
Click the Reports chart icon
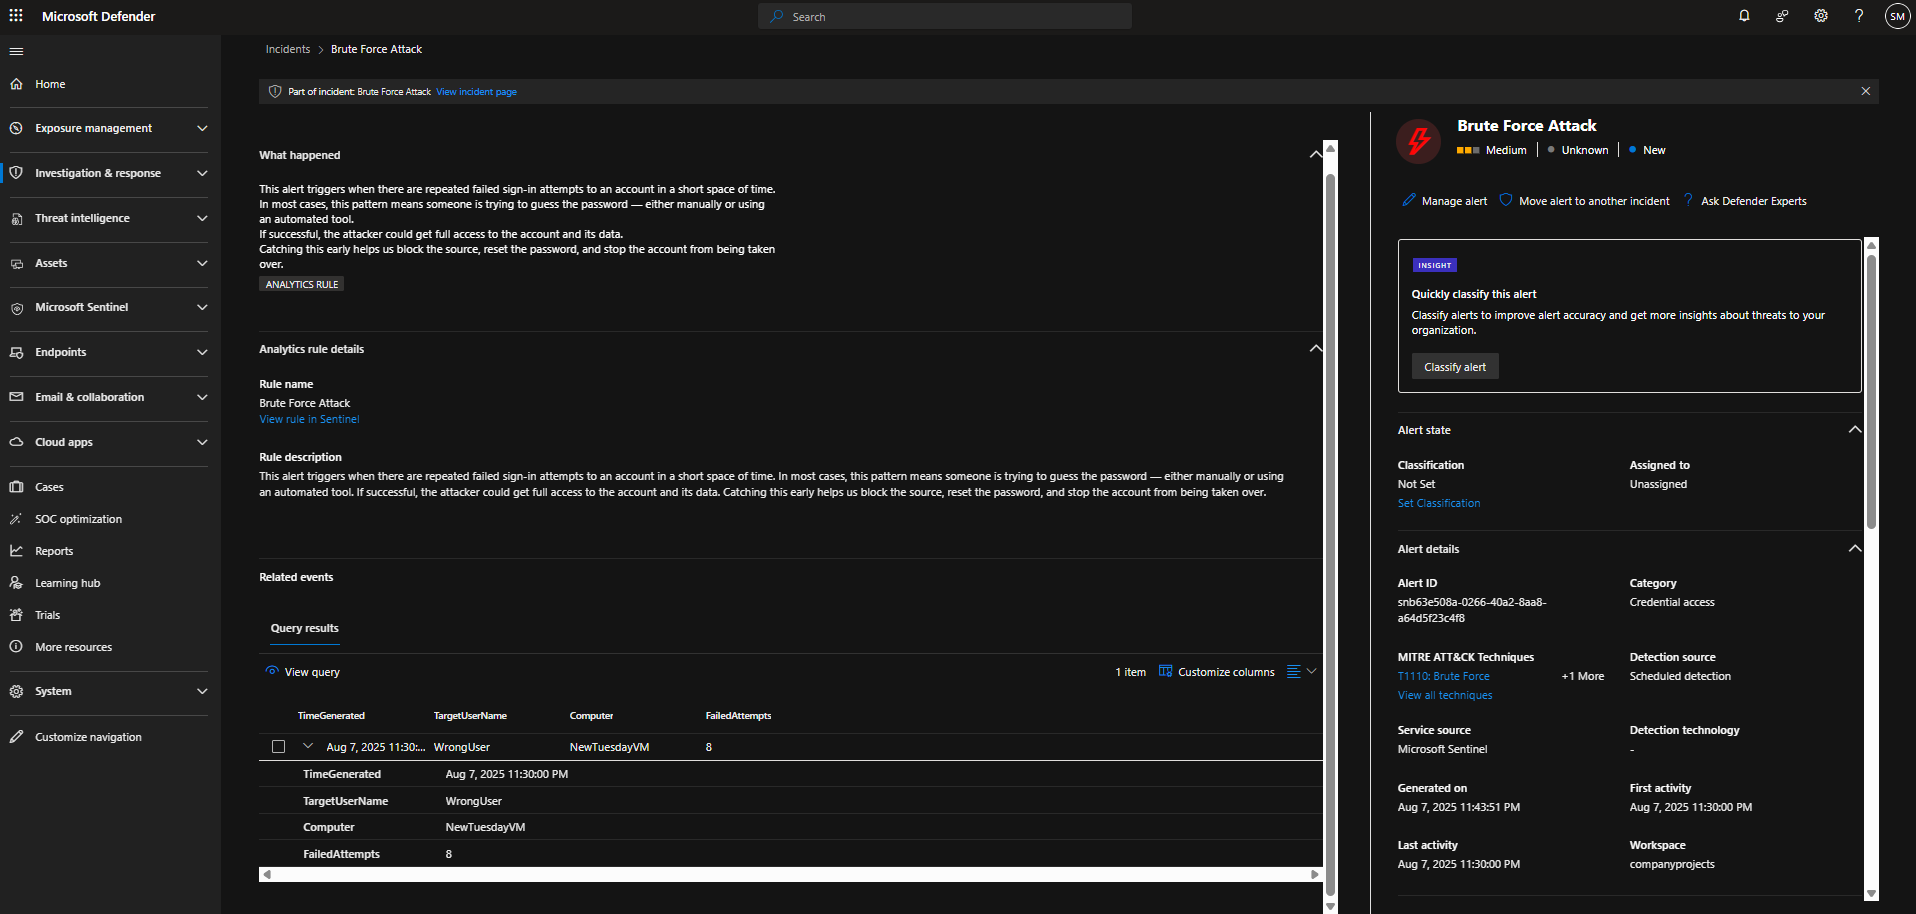[x=16, y=551]
